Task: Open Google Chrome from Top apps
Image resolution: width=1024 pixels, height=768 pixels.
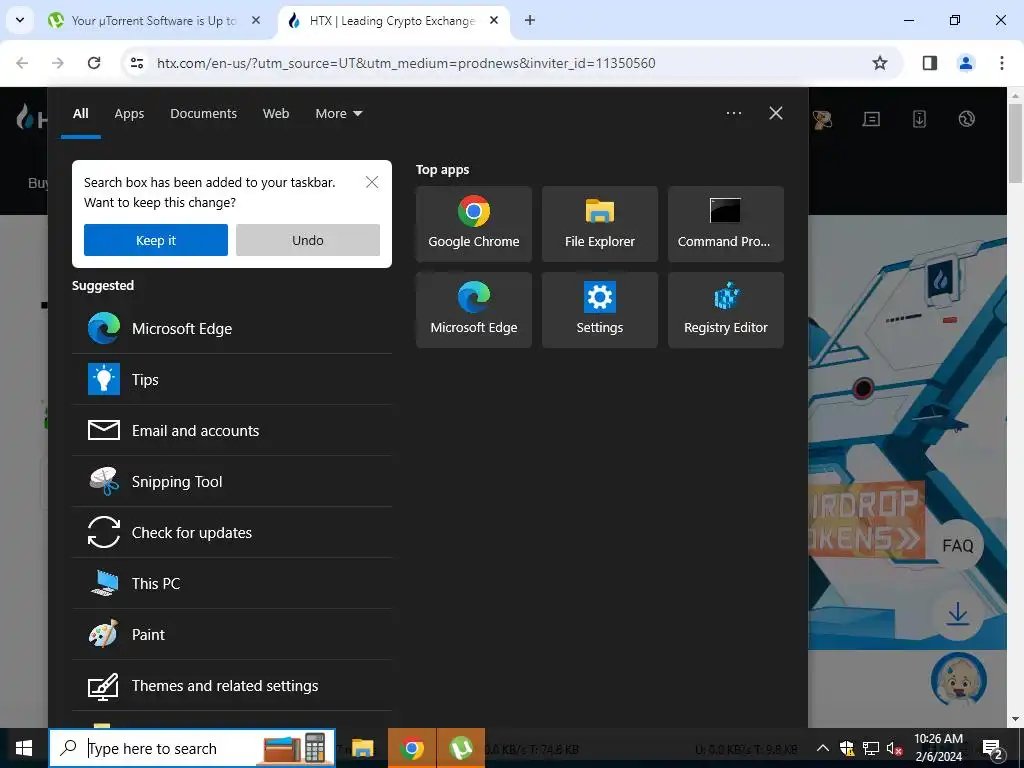Action: click(473, 224)
